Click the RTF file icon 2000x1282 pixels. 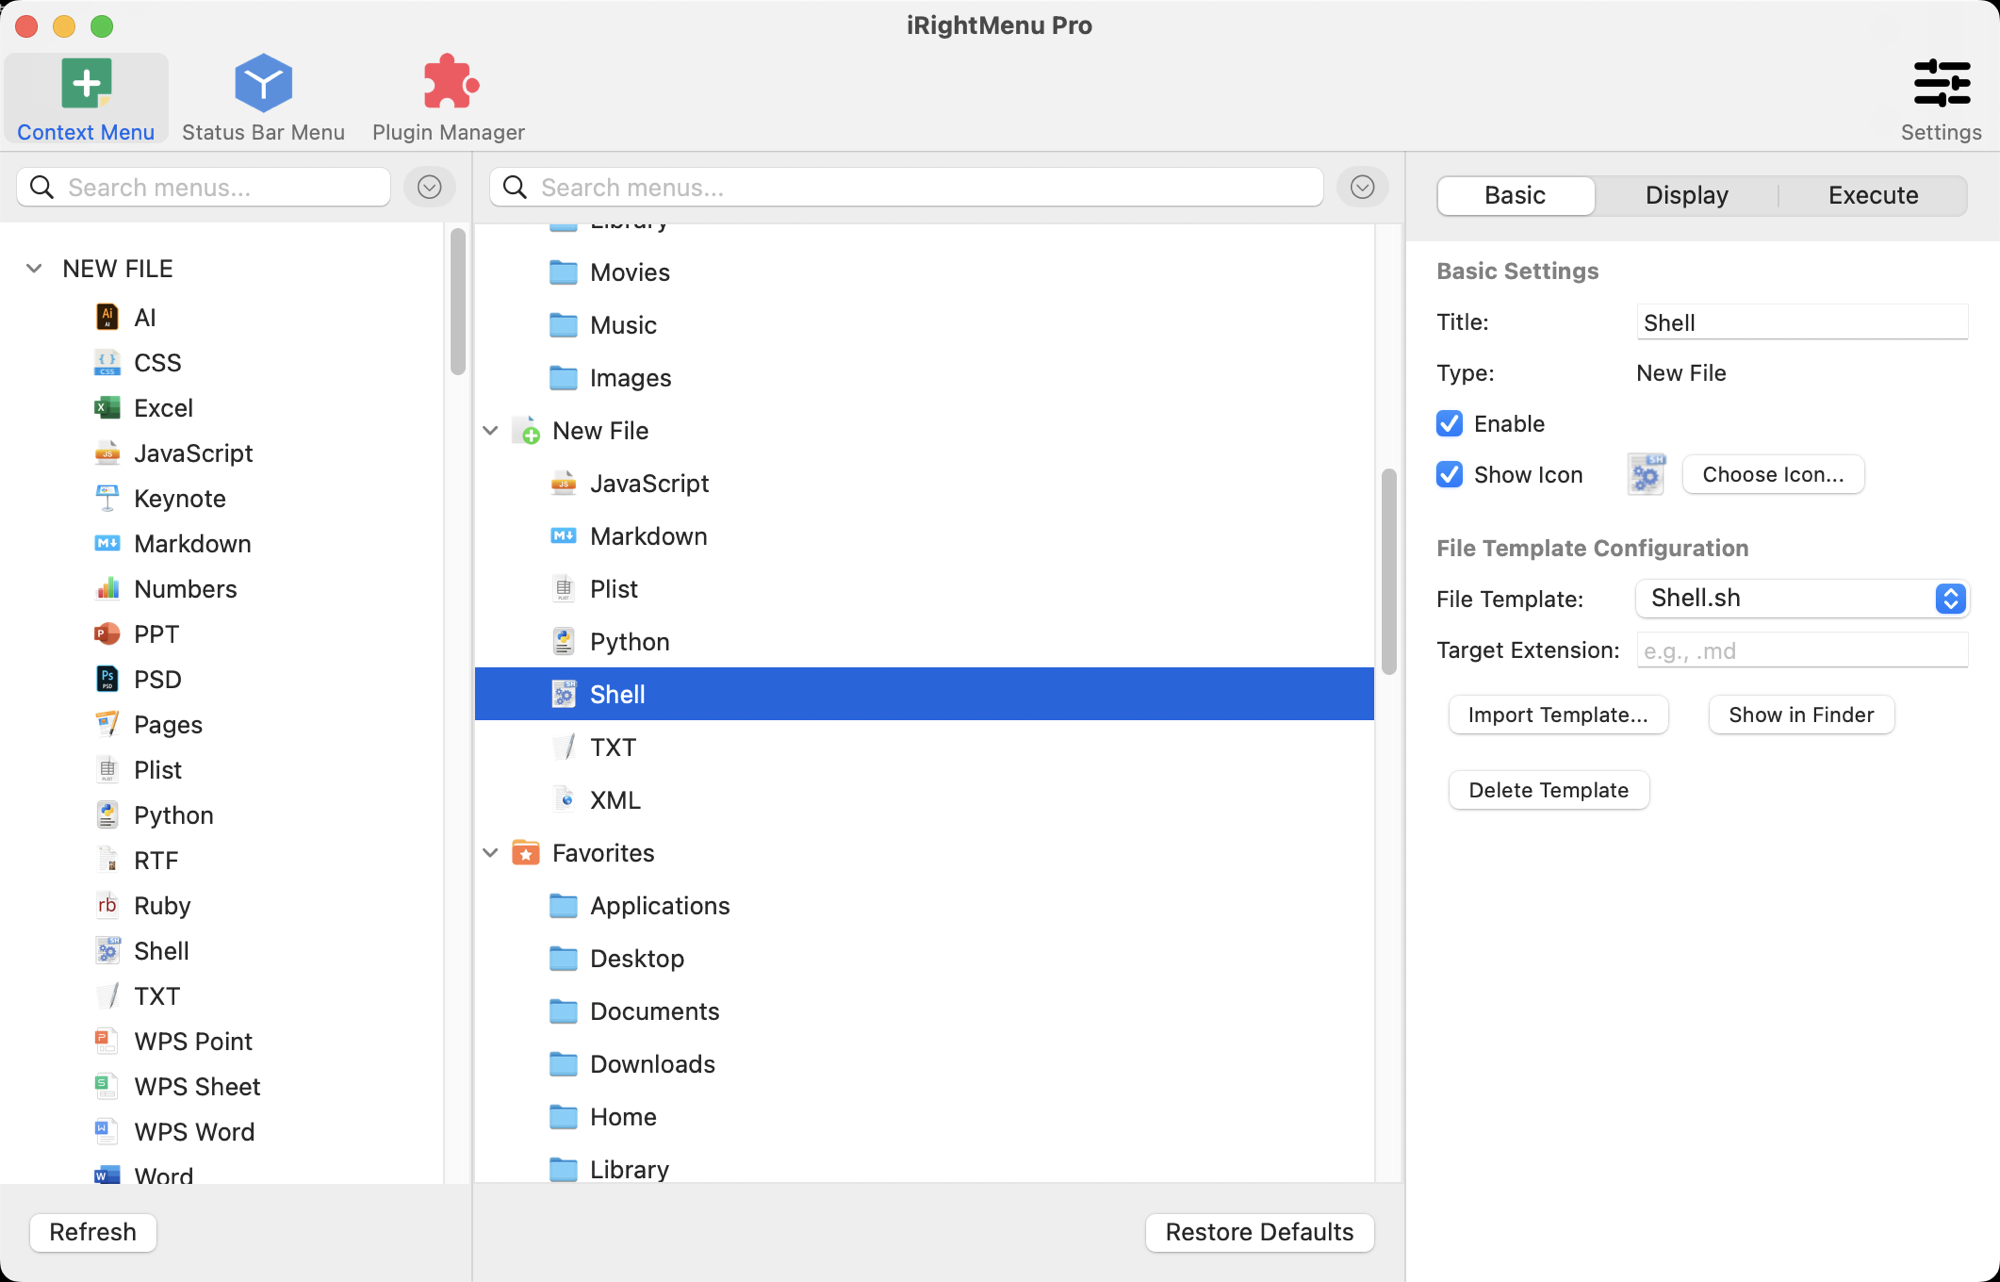point(107,860)
